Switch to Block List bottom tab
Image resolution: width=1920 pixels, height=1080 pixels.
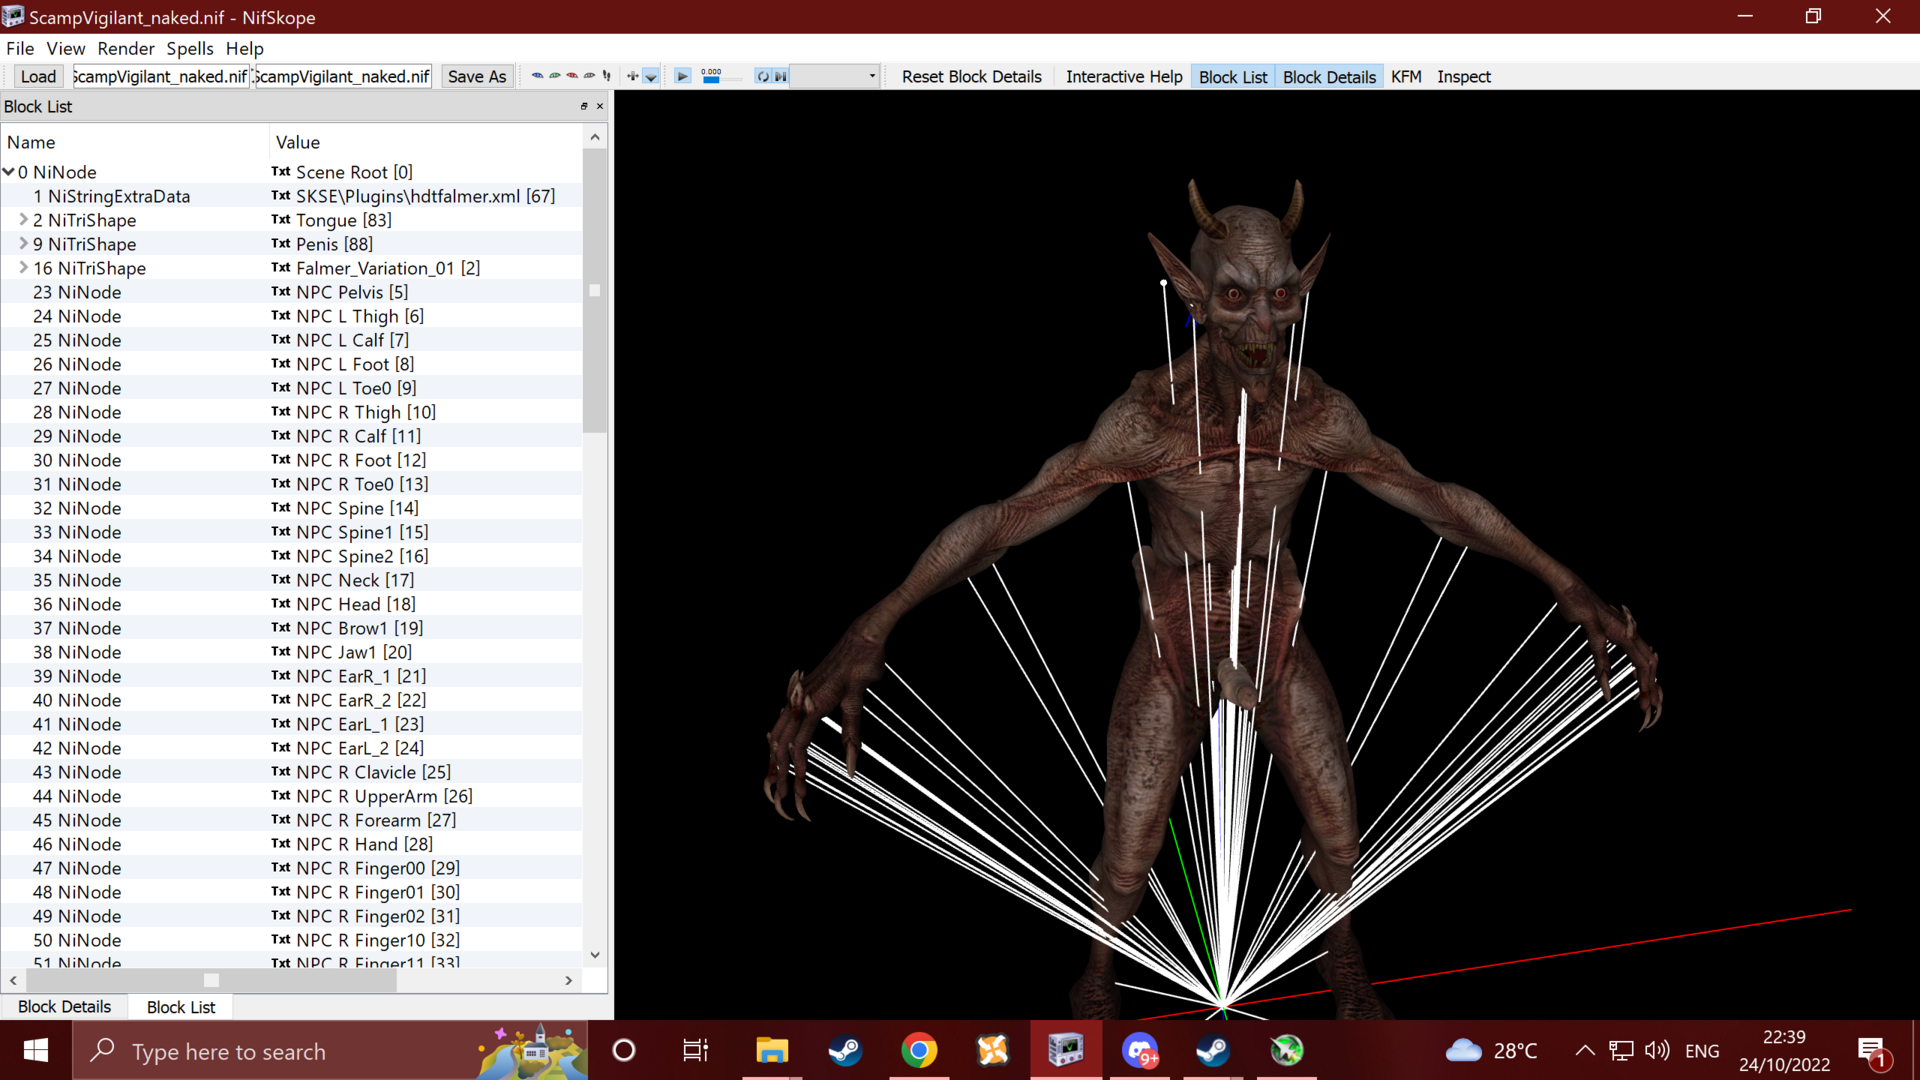(181, 1007)
